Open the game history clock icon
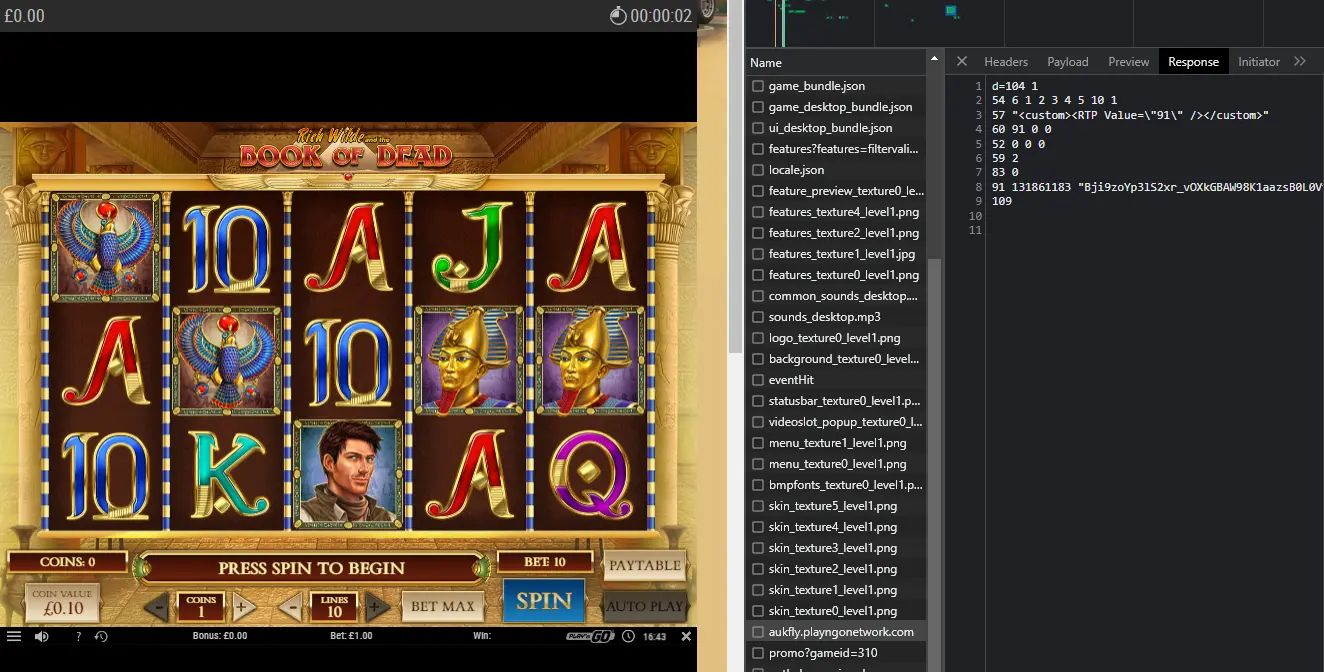Viewport: 1324px width, 672px height. [101, 636]
